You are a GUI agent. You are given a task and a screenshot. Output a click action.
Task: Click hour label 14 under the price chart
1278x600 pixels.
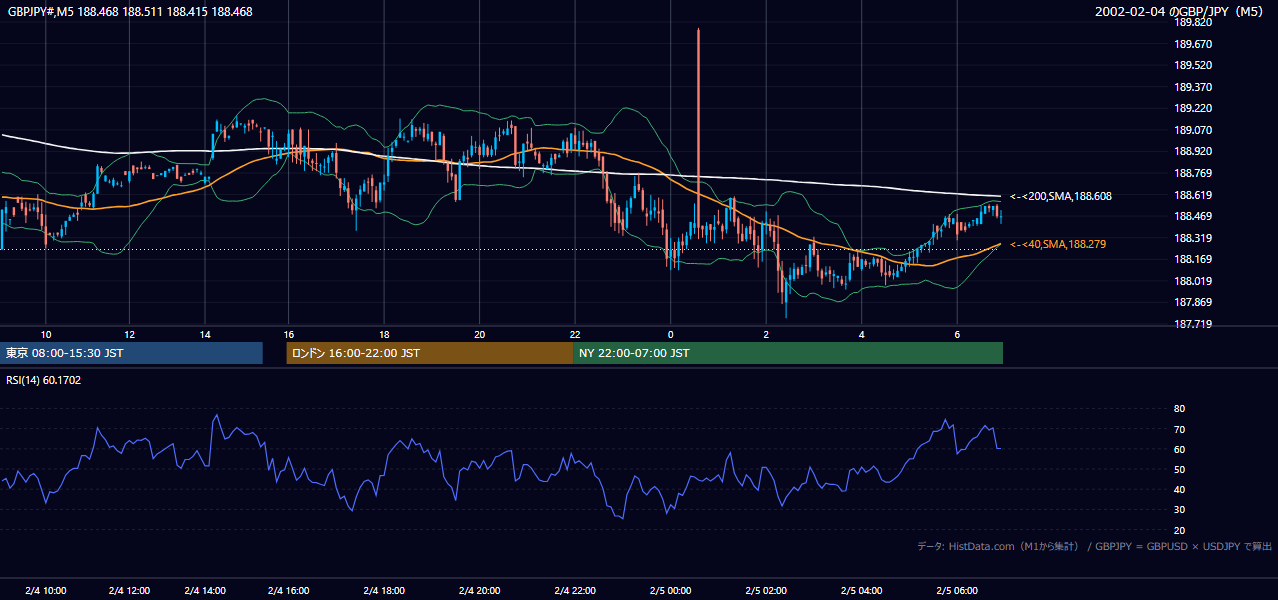[205, 334]
